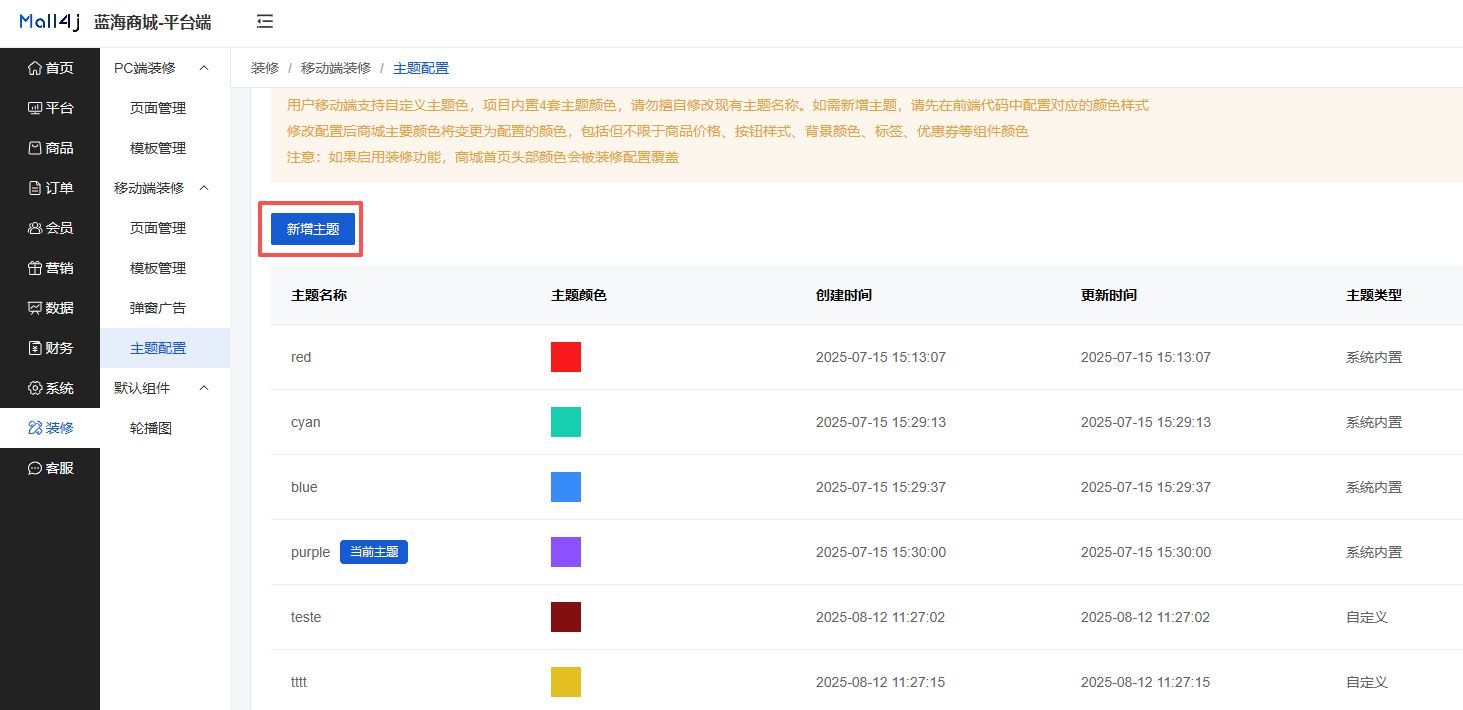This screenshot has height=710, width=1463.
Task: Click the 当前主题 badge
Action: pyautogui.click(x=374, y=552)
